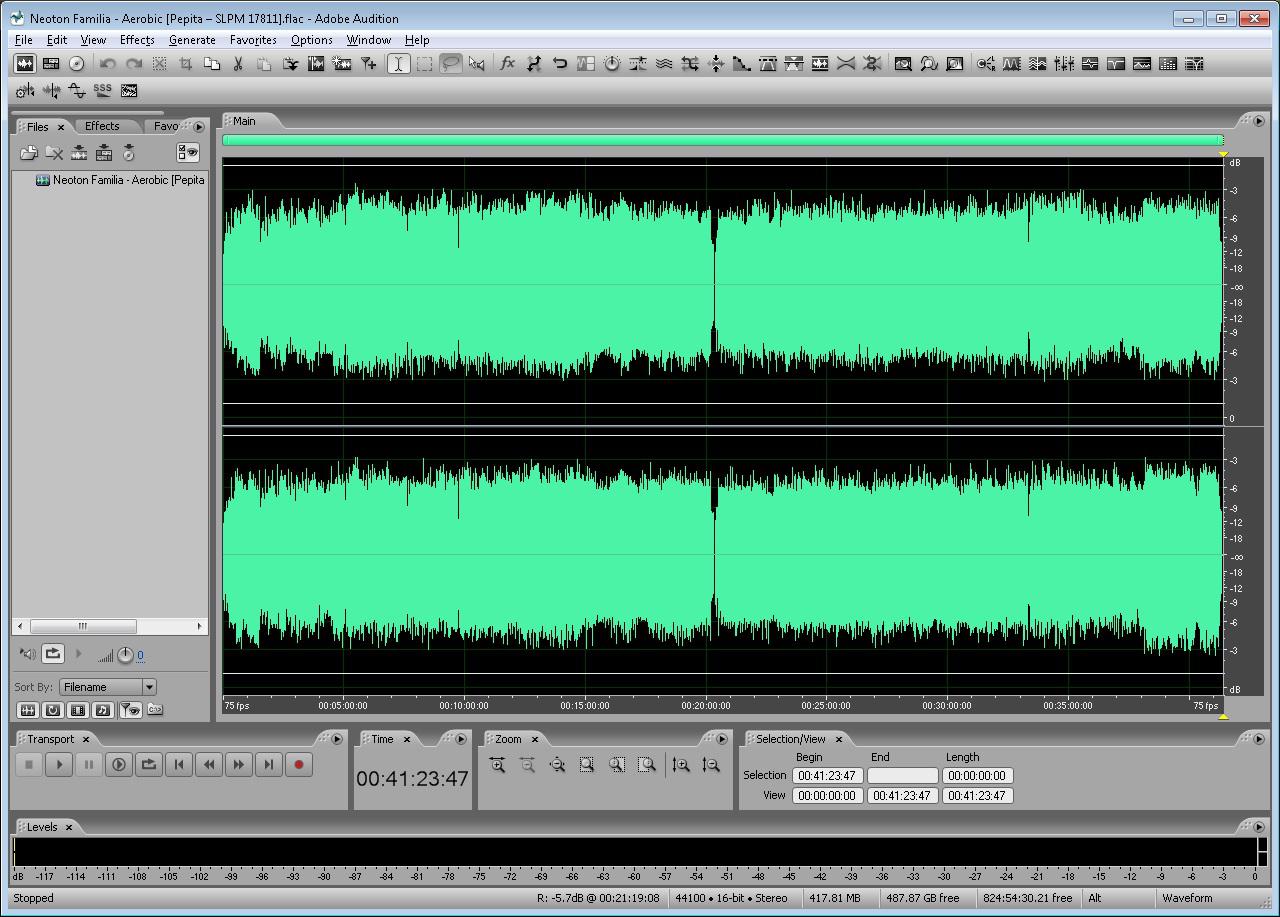Open the Main panel options menu arrow

pyautogui.click(x=1258, y=121)
